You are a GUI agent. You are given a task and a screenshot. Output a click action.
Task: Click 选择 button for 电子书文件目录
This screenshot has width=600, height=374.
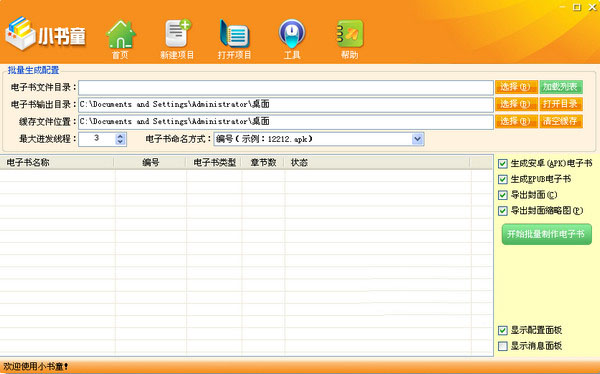click(516, 87)
